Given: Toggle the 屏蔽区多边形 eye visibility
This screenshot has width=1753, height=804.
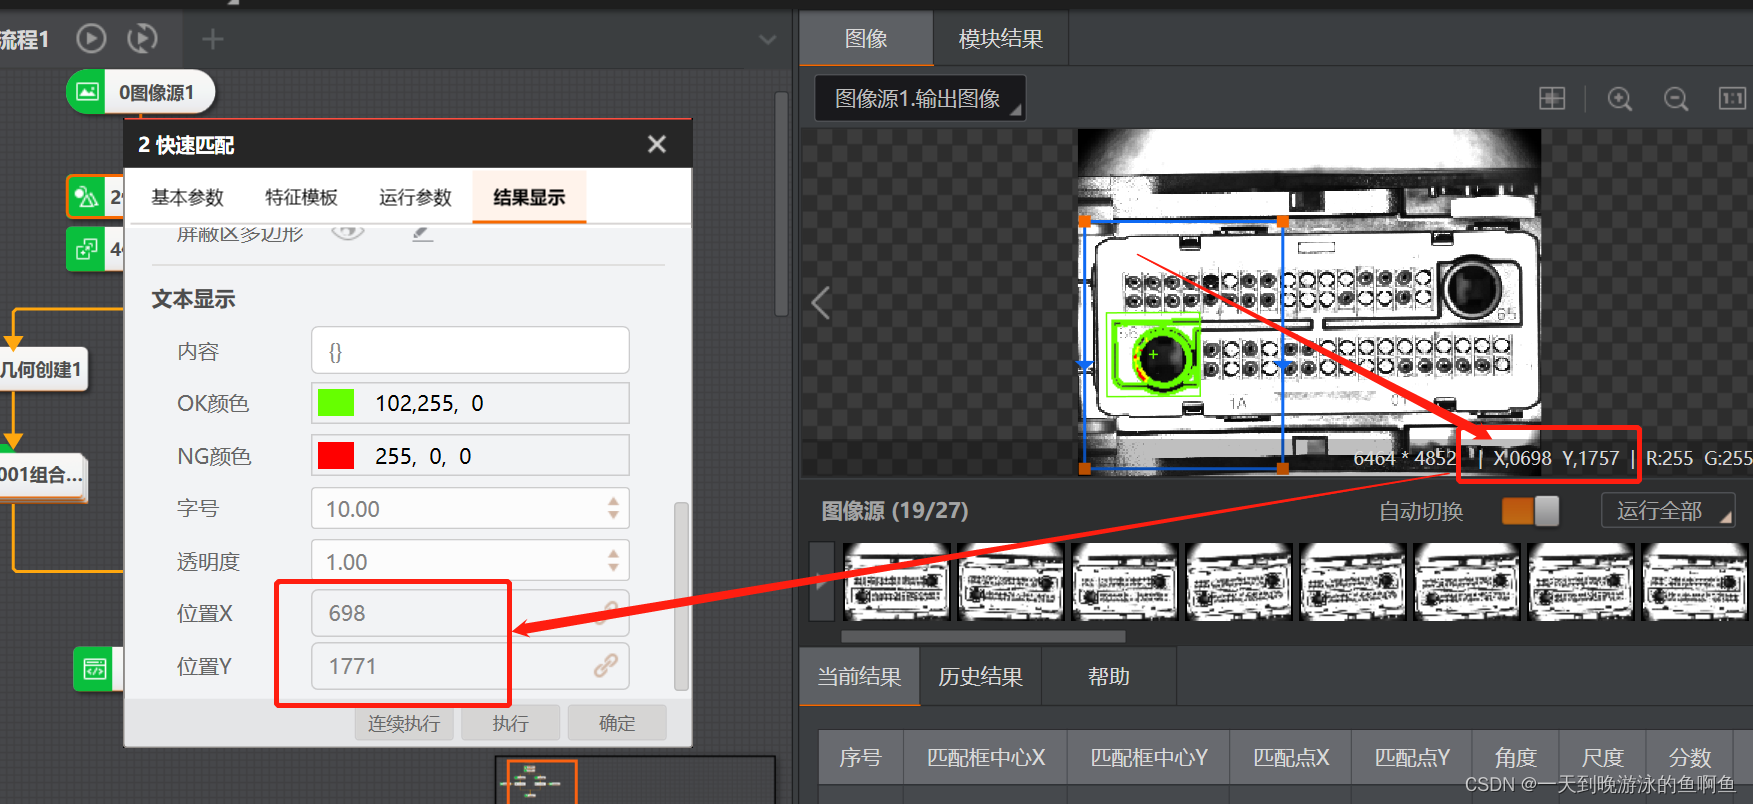Looking at the screenshot, I should tap(347, 232).
